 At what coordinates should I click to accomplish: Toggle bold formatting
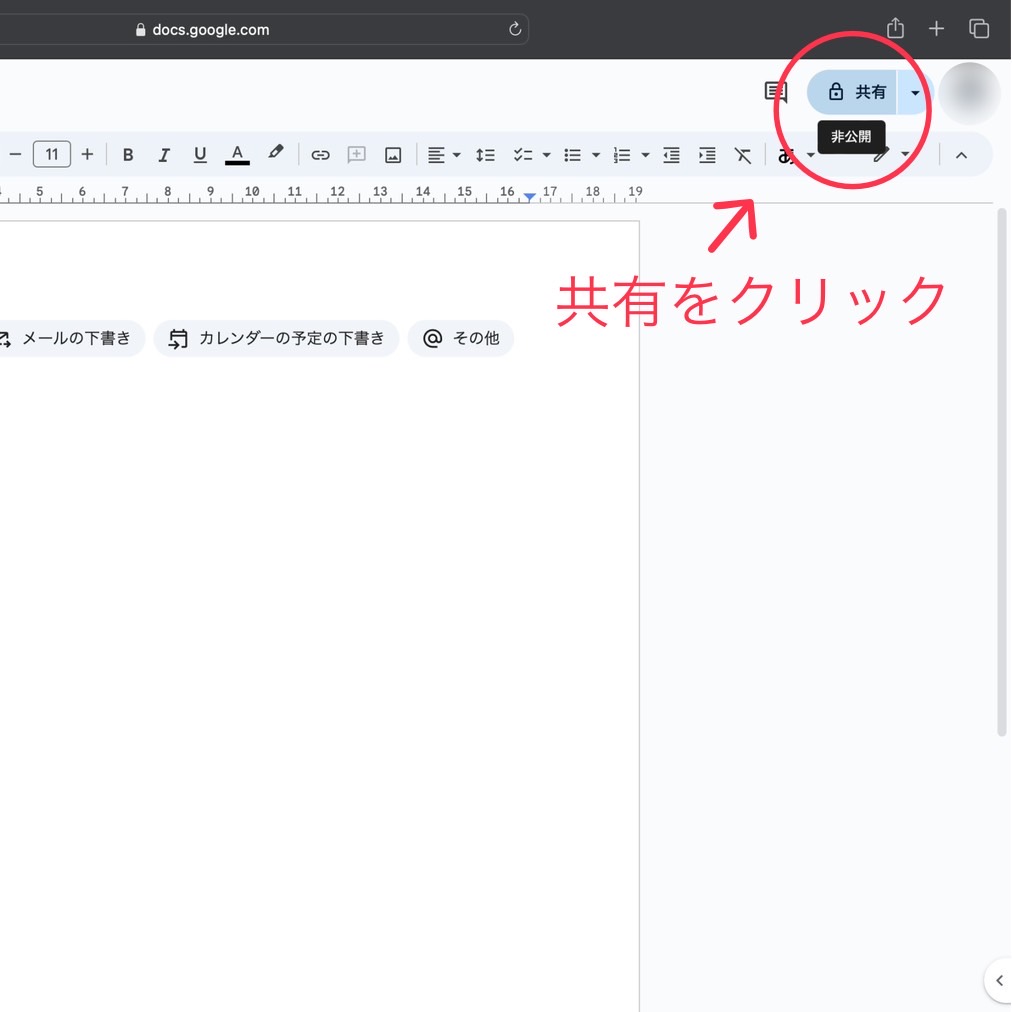pos(128,155)
